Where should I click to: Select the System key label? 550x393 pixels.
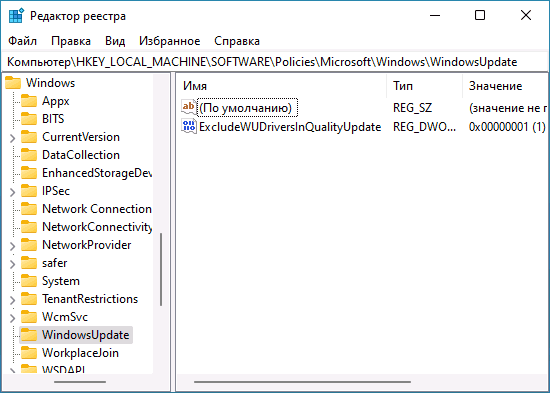[x=61, y=281]
